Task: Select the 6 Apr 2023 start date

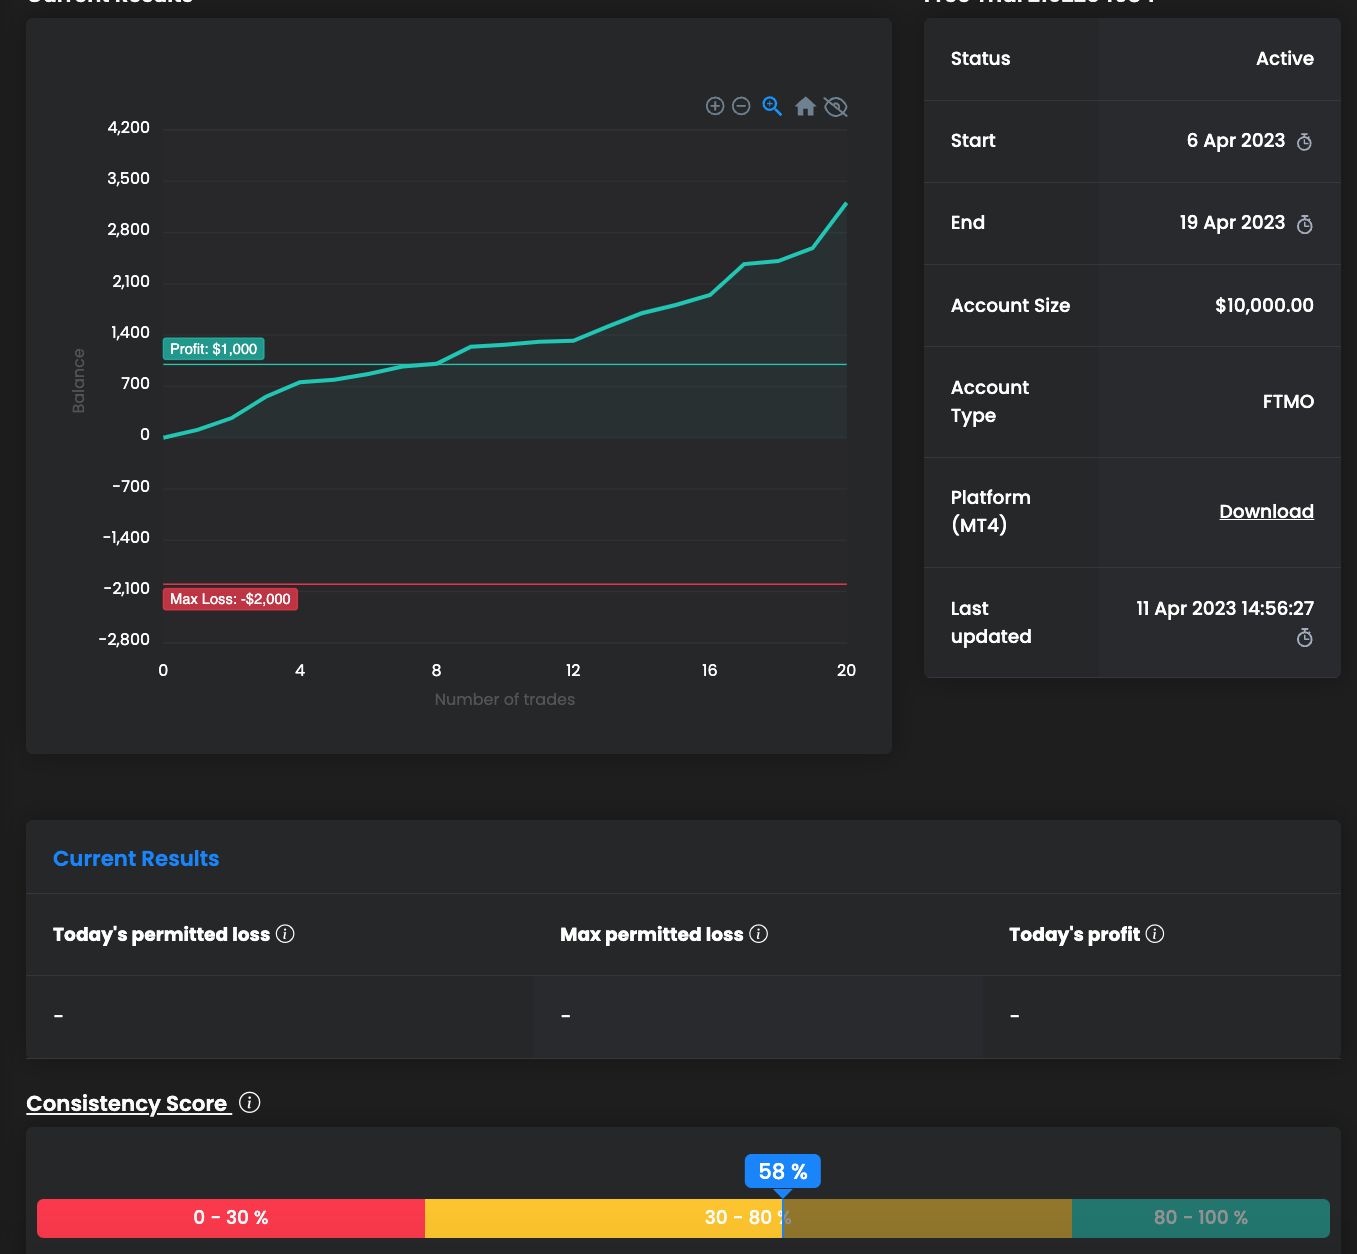Action: (1236, 140)
